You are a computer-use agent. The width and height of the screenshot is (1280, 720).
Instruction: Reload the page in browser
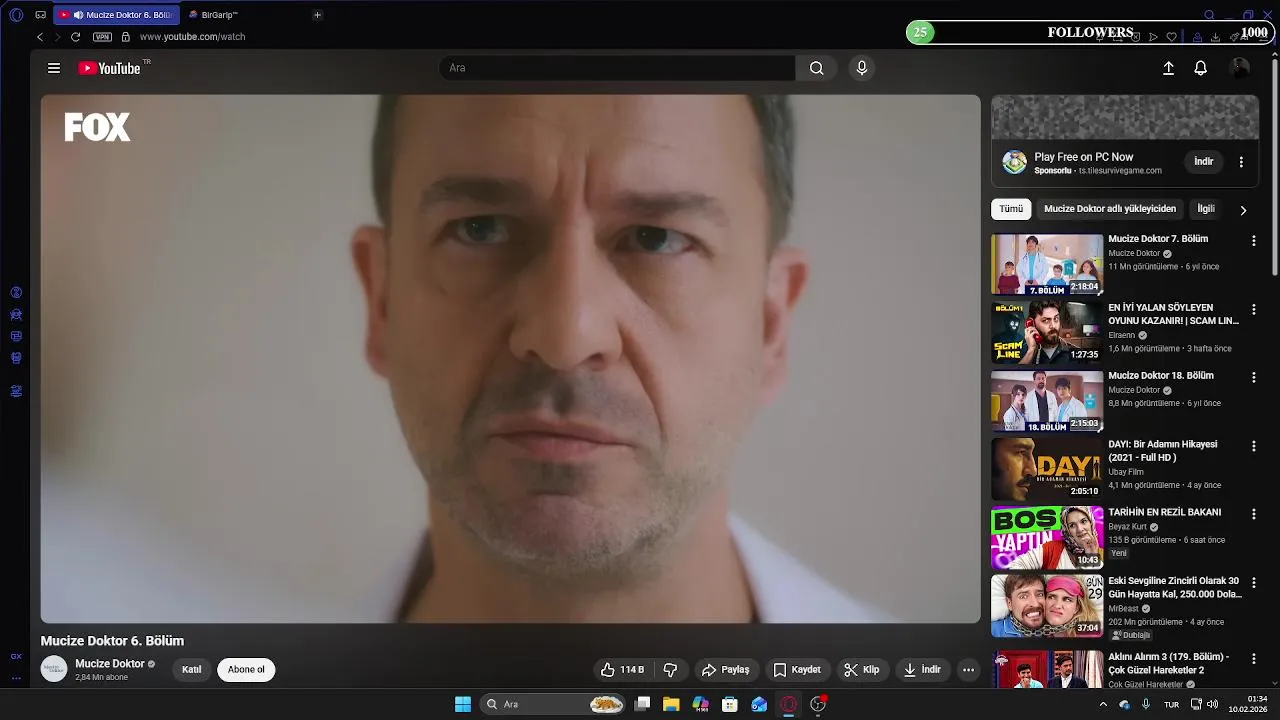(75, 37)
